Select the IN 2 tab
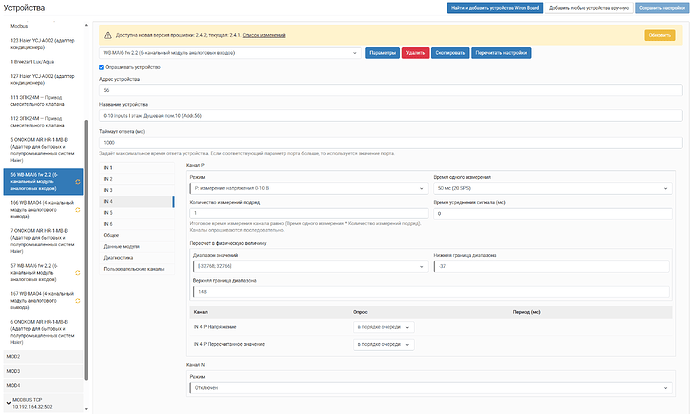 [x=137, y=179]
